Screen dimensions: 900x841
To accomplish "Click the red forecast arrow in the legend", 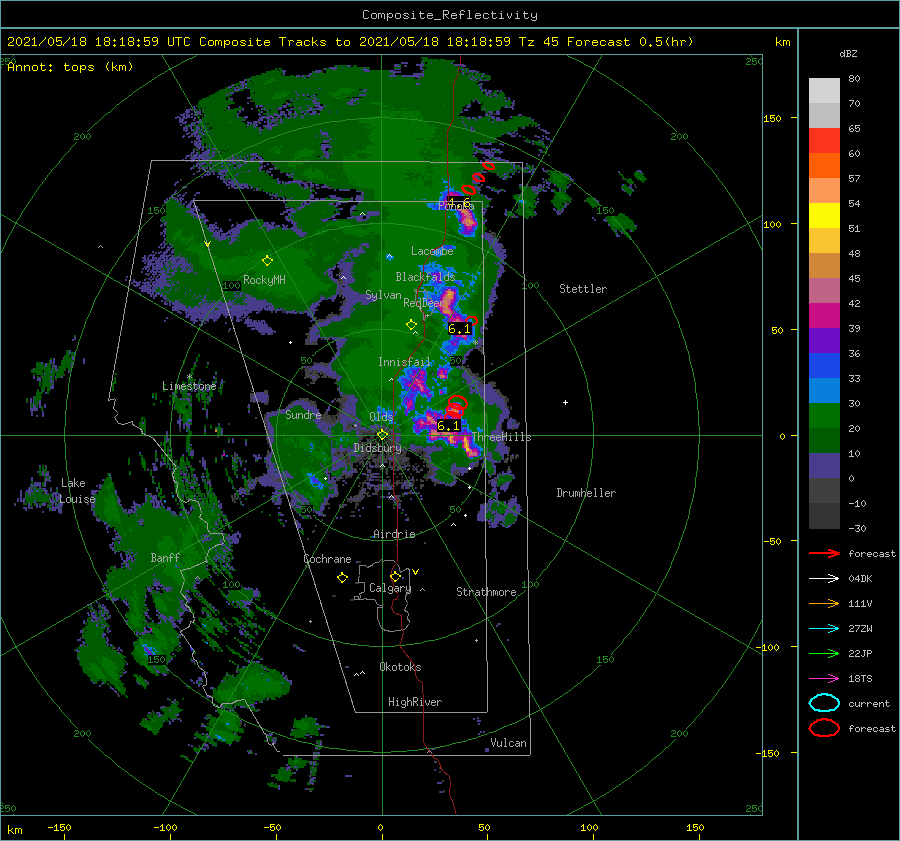I will tap(824, 553).
